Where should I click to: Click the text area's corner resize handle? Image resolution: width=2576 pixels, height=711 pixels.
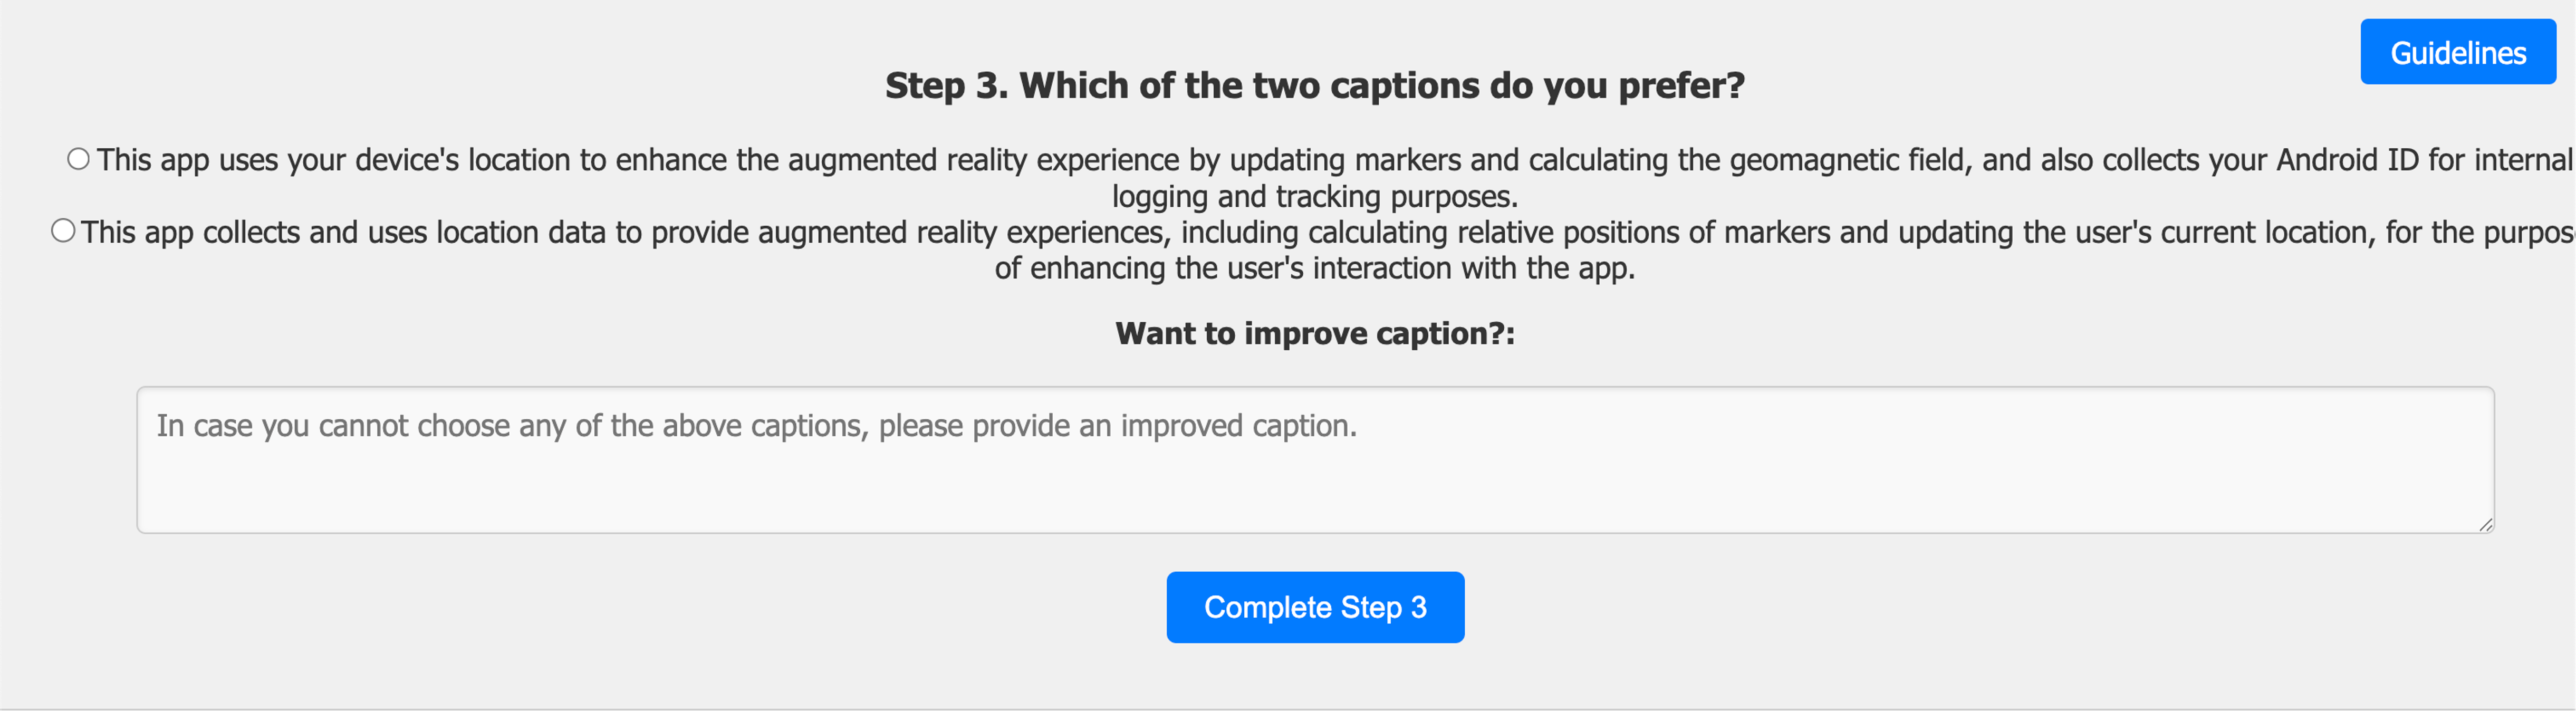pyautogui.click(x=2485, y=524)
